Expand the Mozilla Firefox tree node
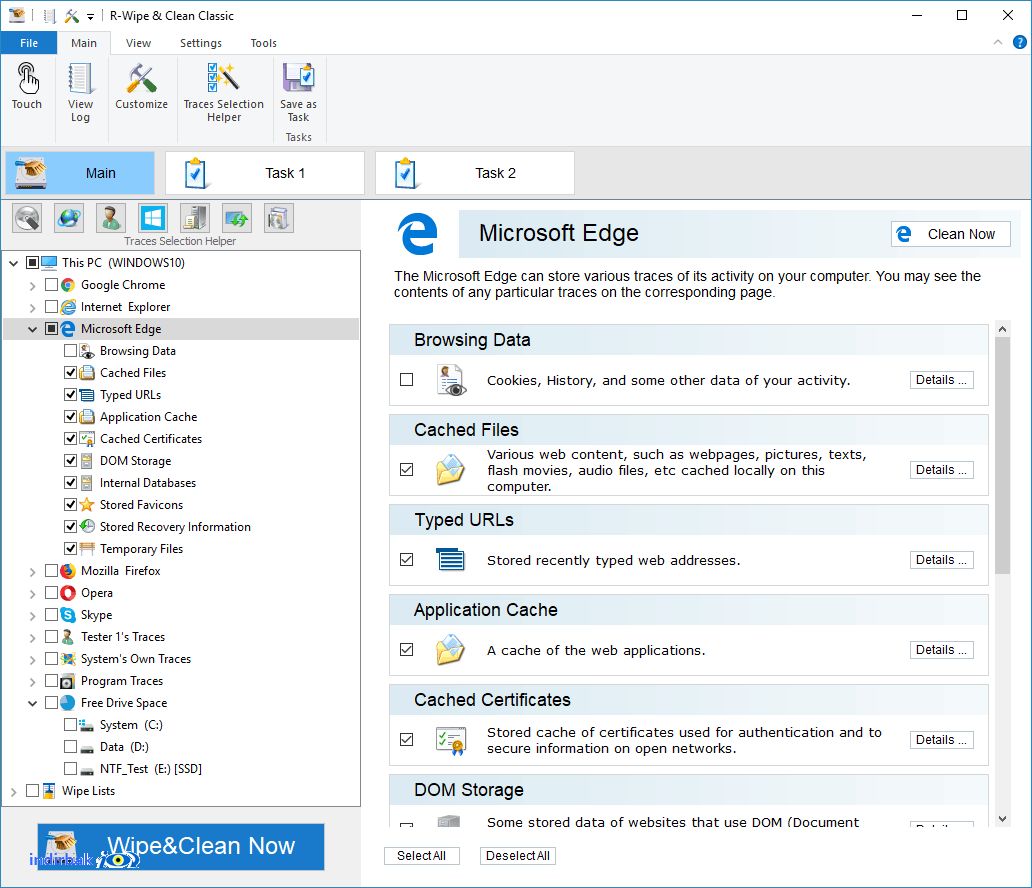Viewport: 1032px width, 888px height. pos(32,571)
